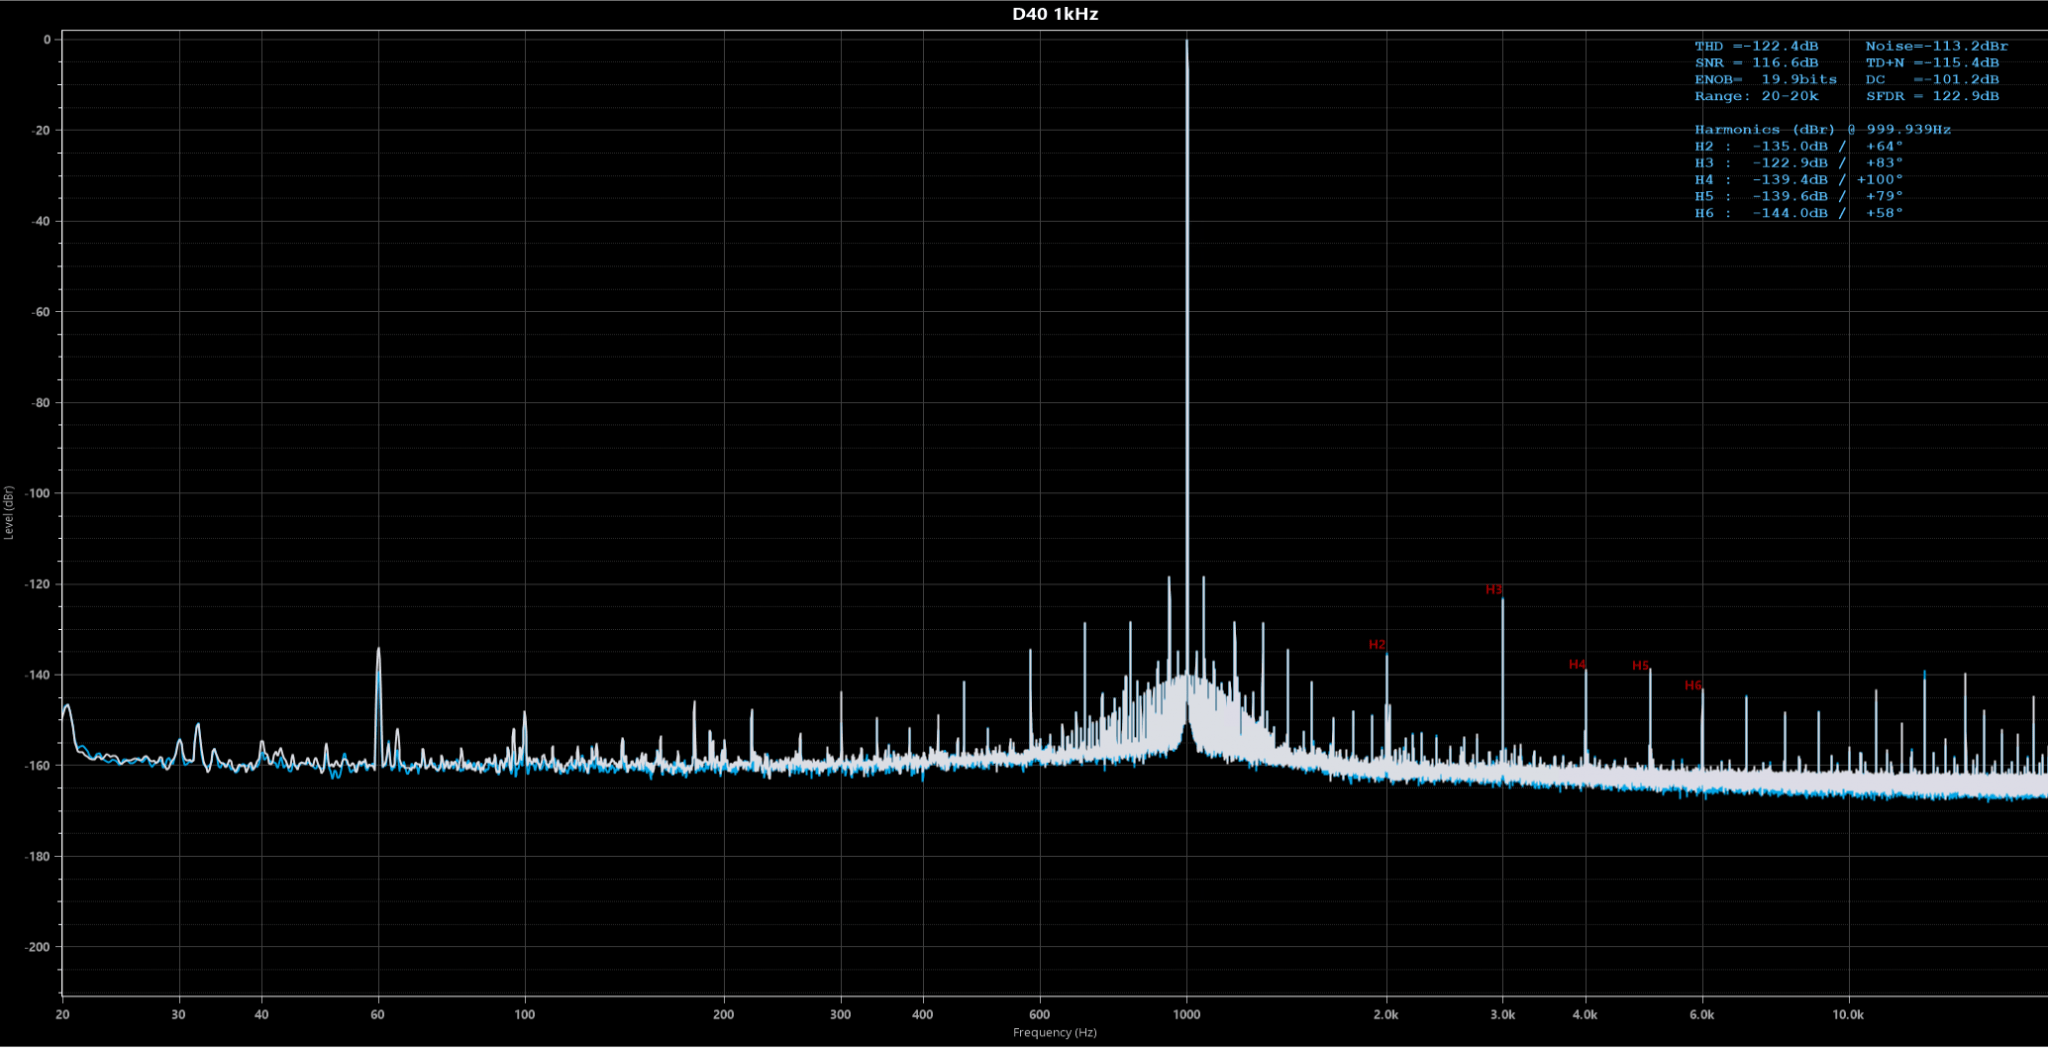The width and height of the screenshot is (2048, 1048).
Task: Click the Noise=-113.2dBr readout
Action: click(1936, 46)
